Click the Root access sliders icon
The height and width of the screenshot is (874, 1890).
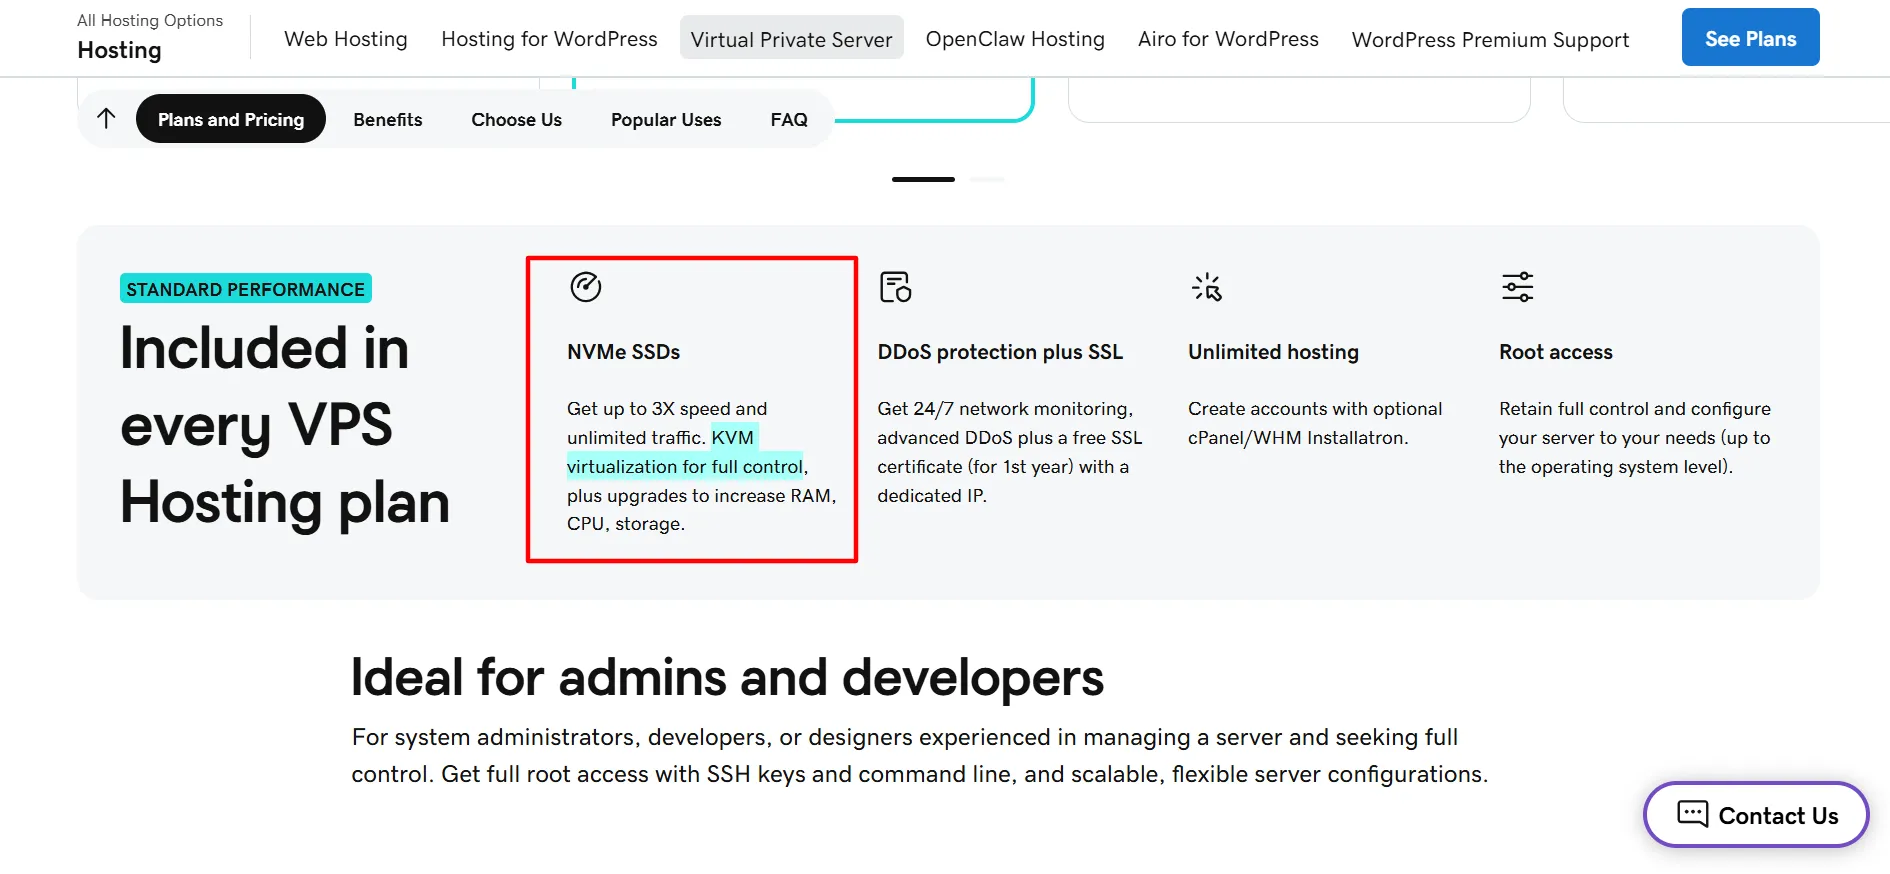click(1517, 287)
